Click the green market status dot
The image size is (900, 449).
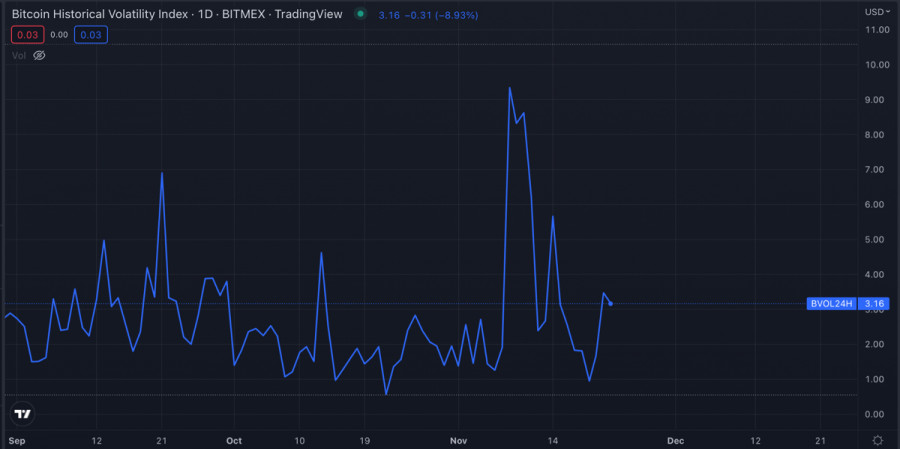[x=360, y=14]
